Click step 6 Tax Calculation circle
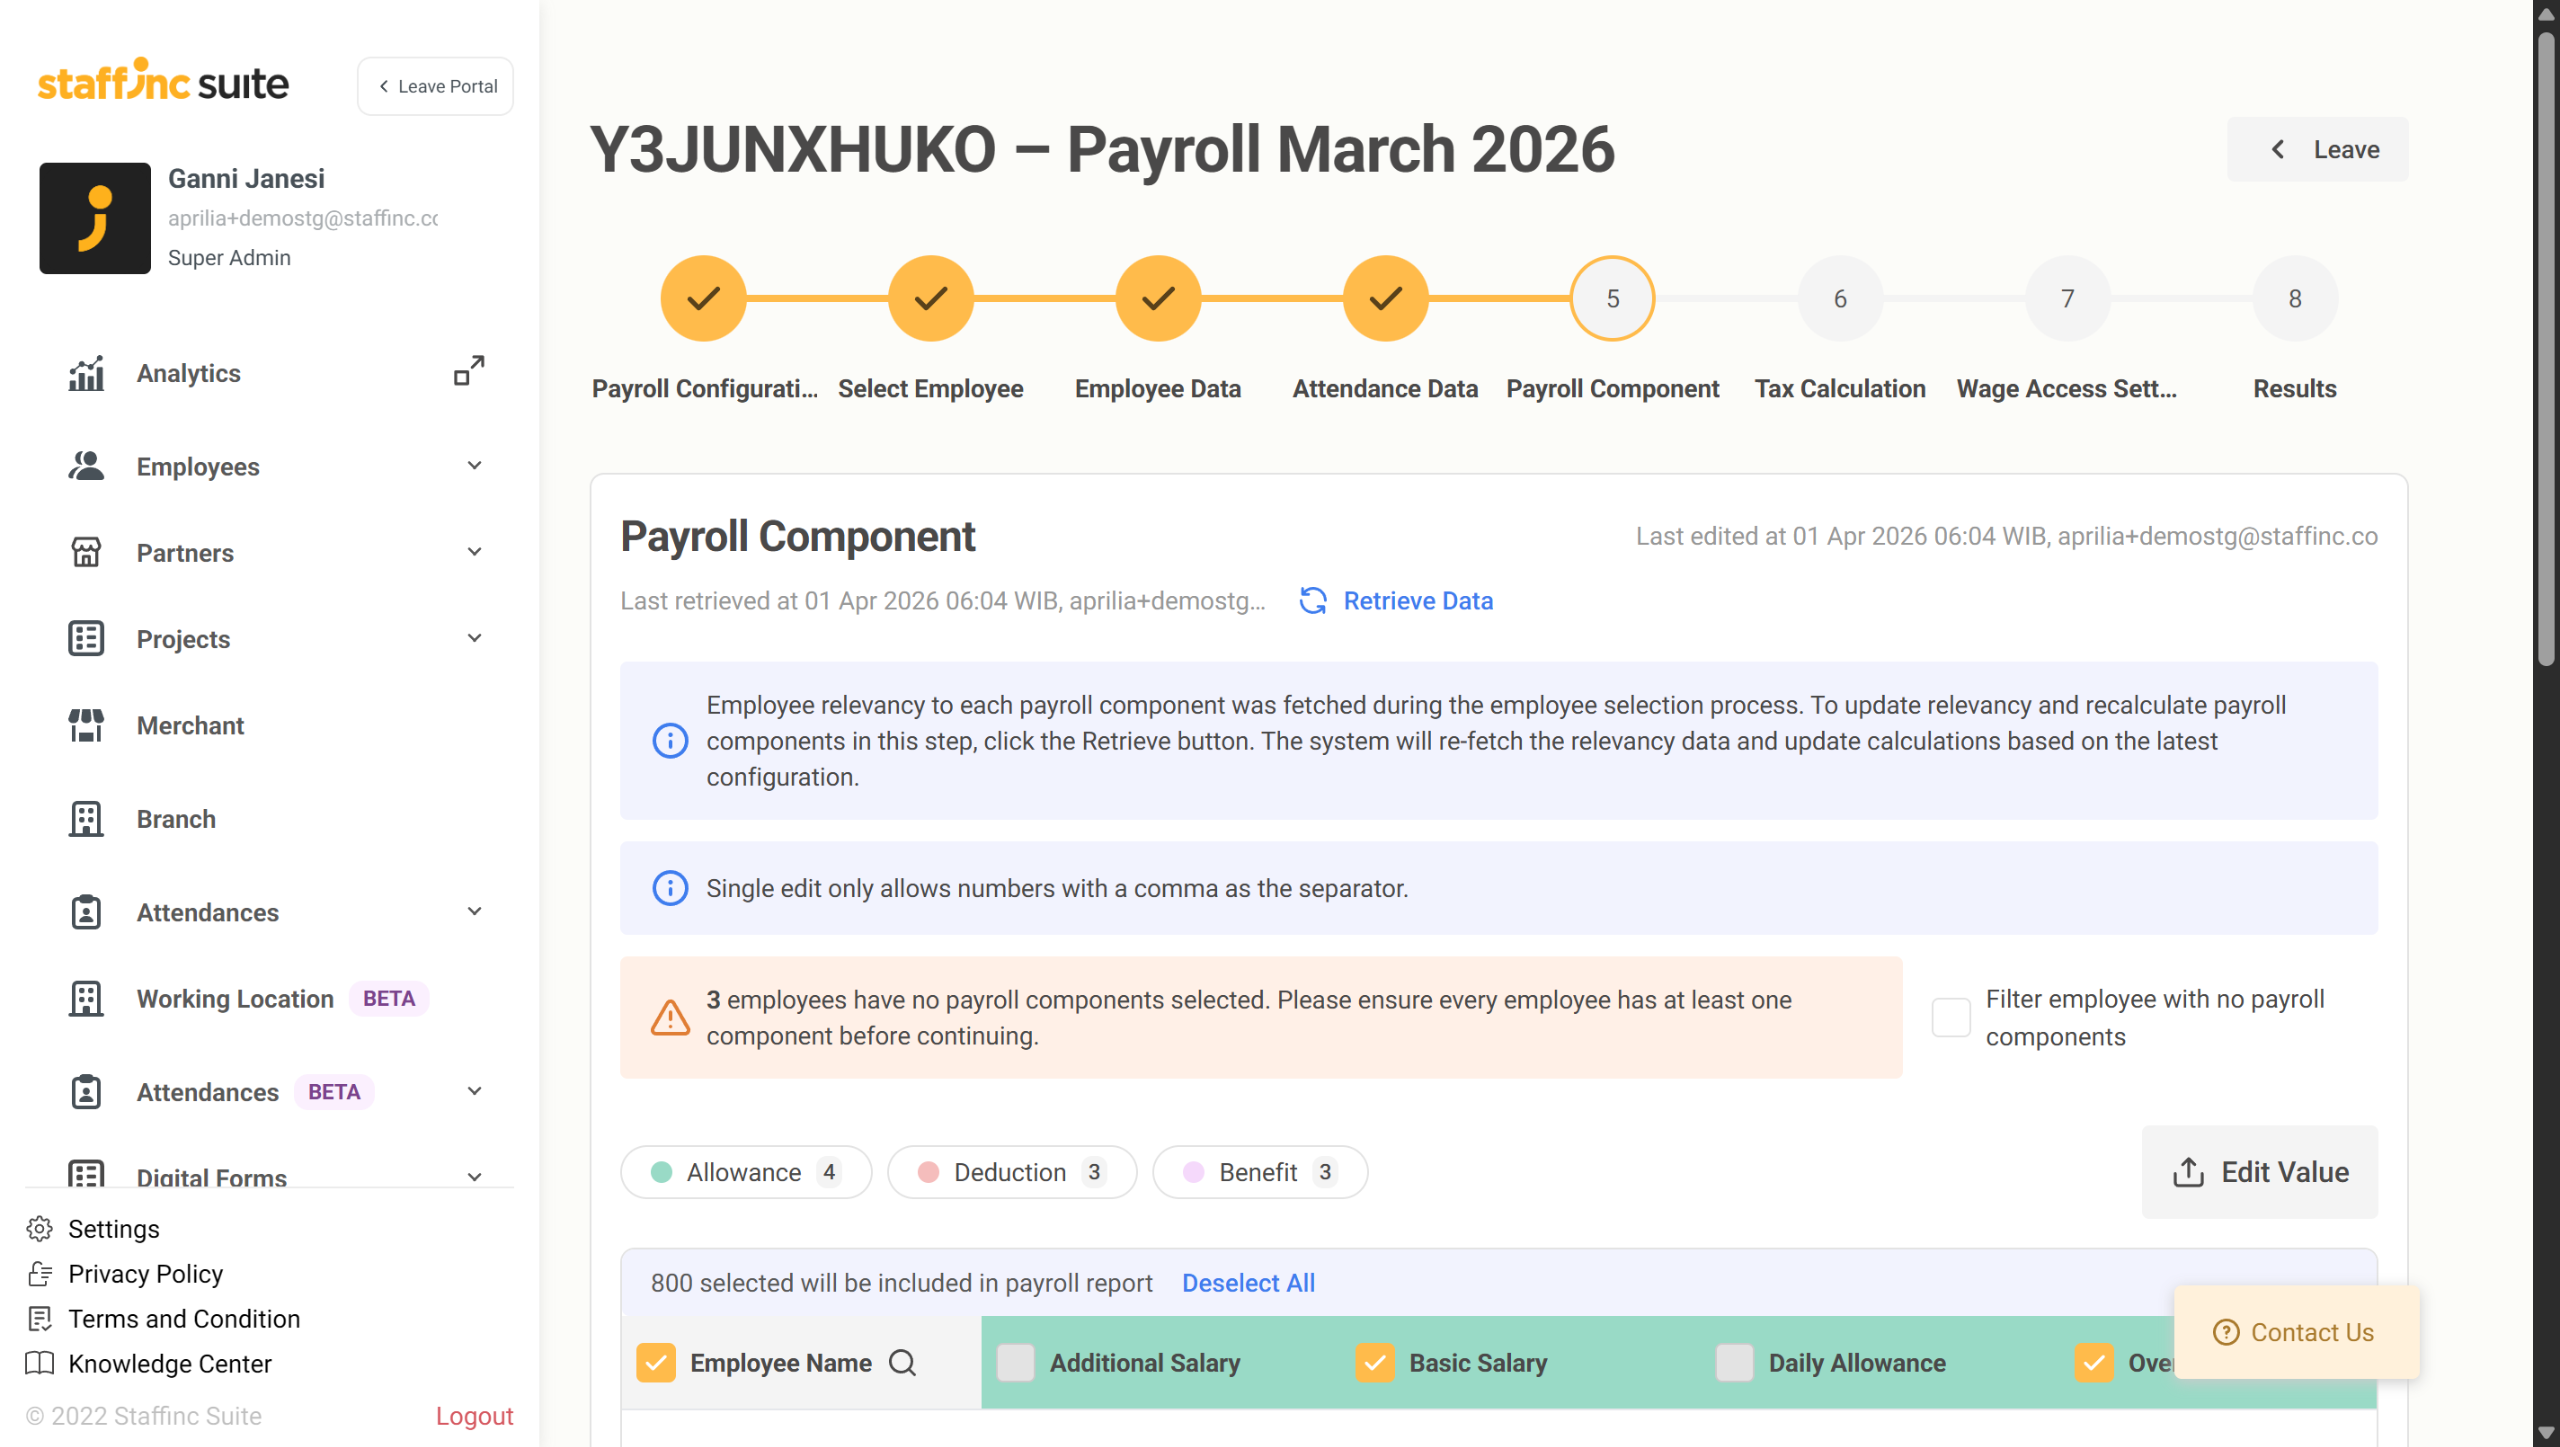The image size is (2560, 1447). [1840, 298]
